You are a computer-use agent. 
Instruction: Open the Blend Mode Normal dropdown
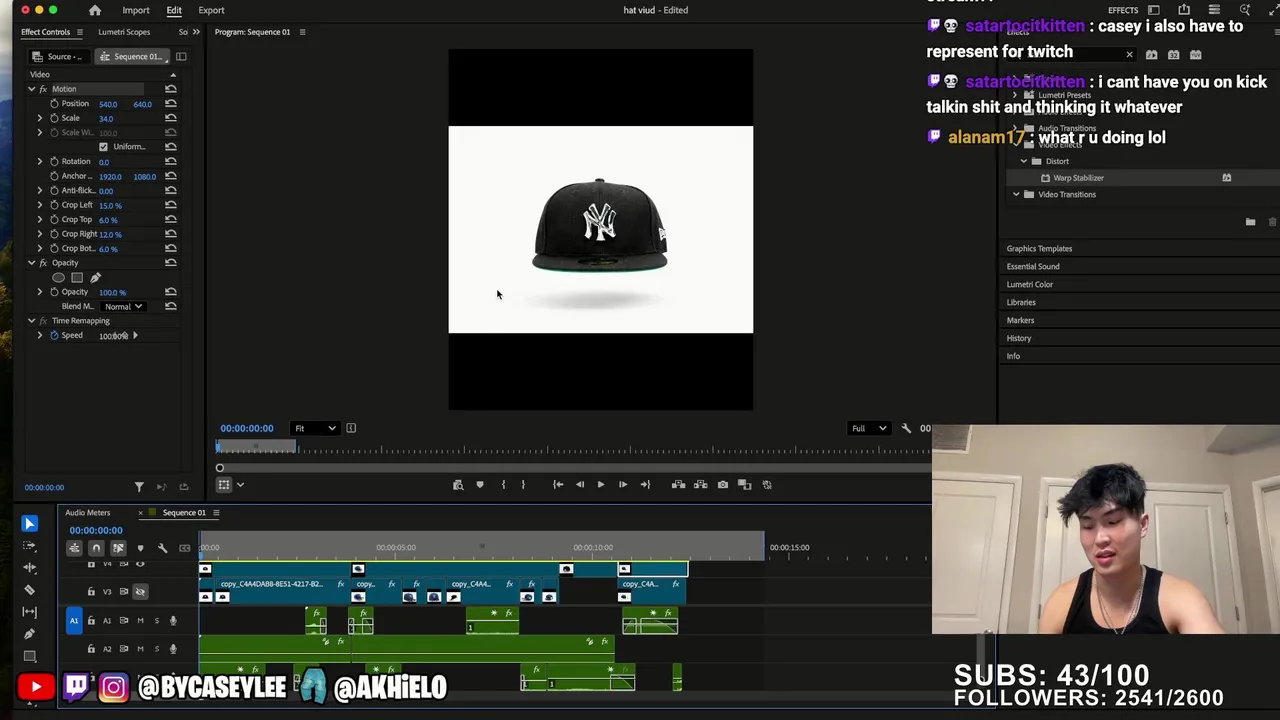[123, 306]
